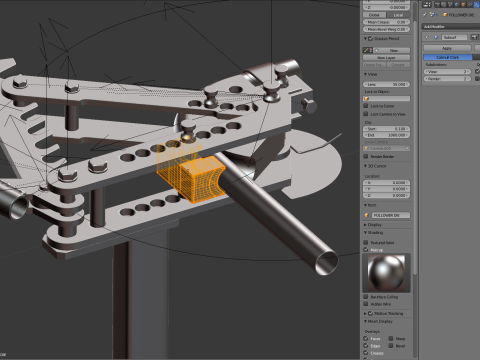Open the Add Modifier dropdown

pyautogui.click(x=451, y=27)
